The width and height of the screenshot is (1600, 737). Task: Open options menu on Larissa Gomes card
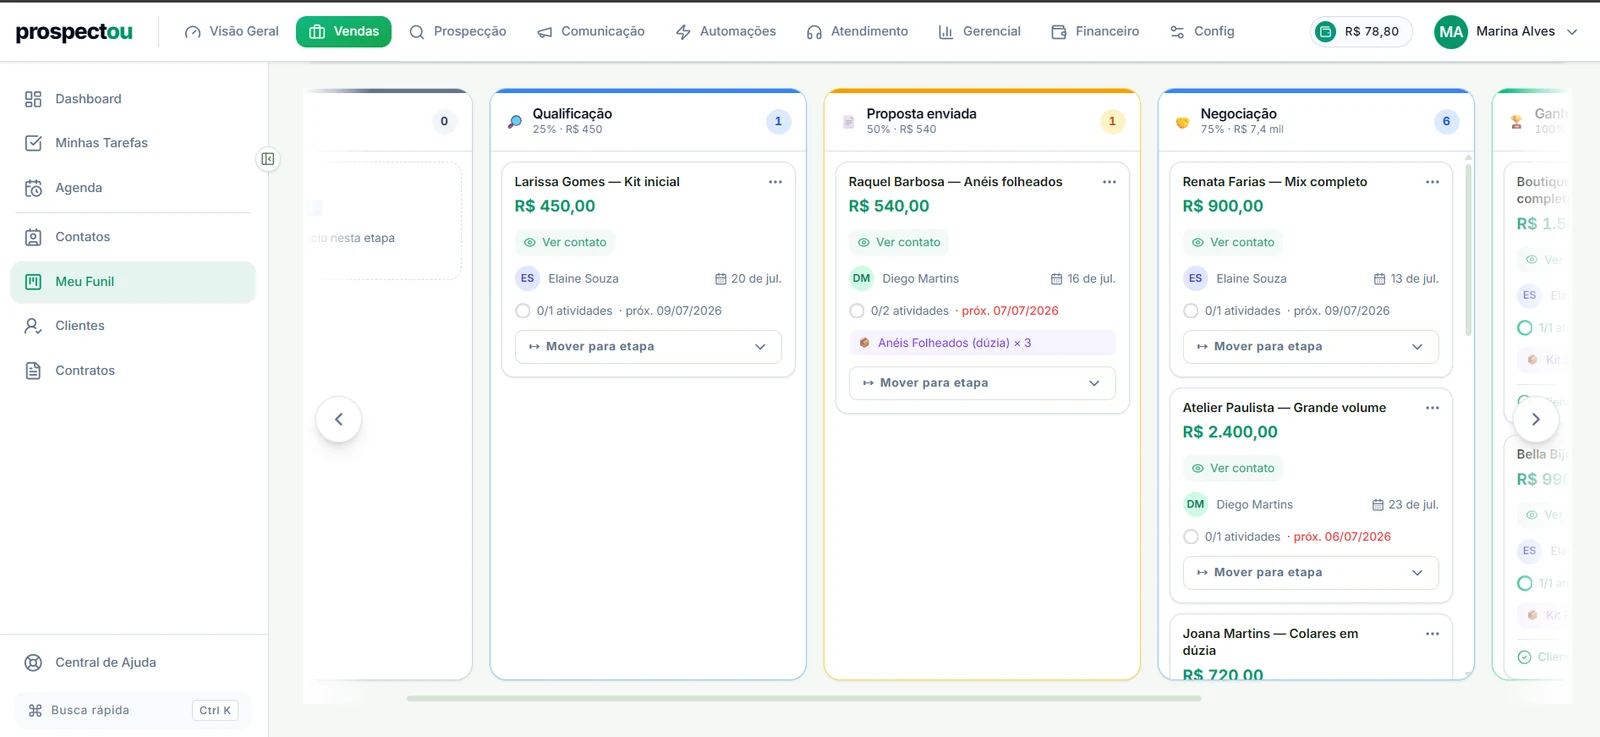(x=775, y=182)
